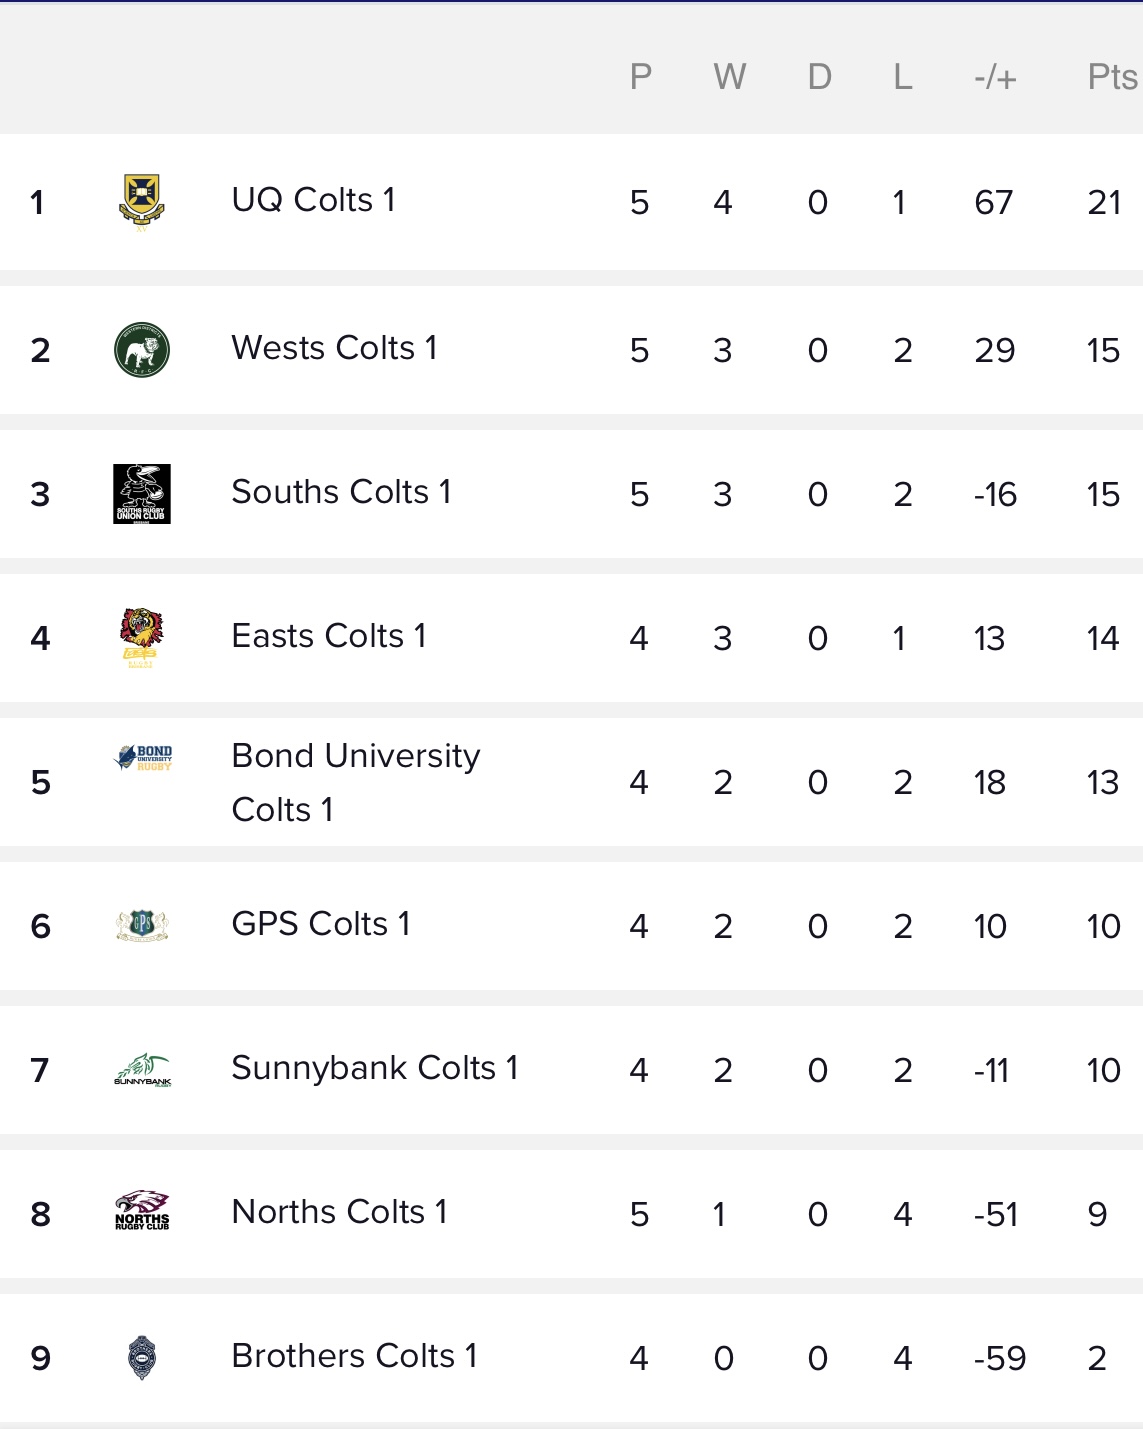Select the Souths Rugby Union Club logo

pos(142,494)
